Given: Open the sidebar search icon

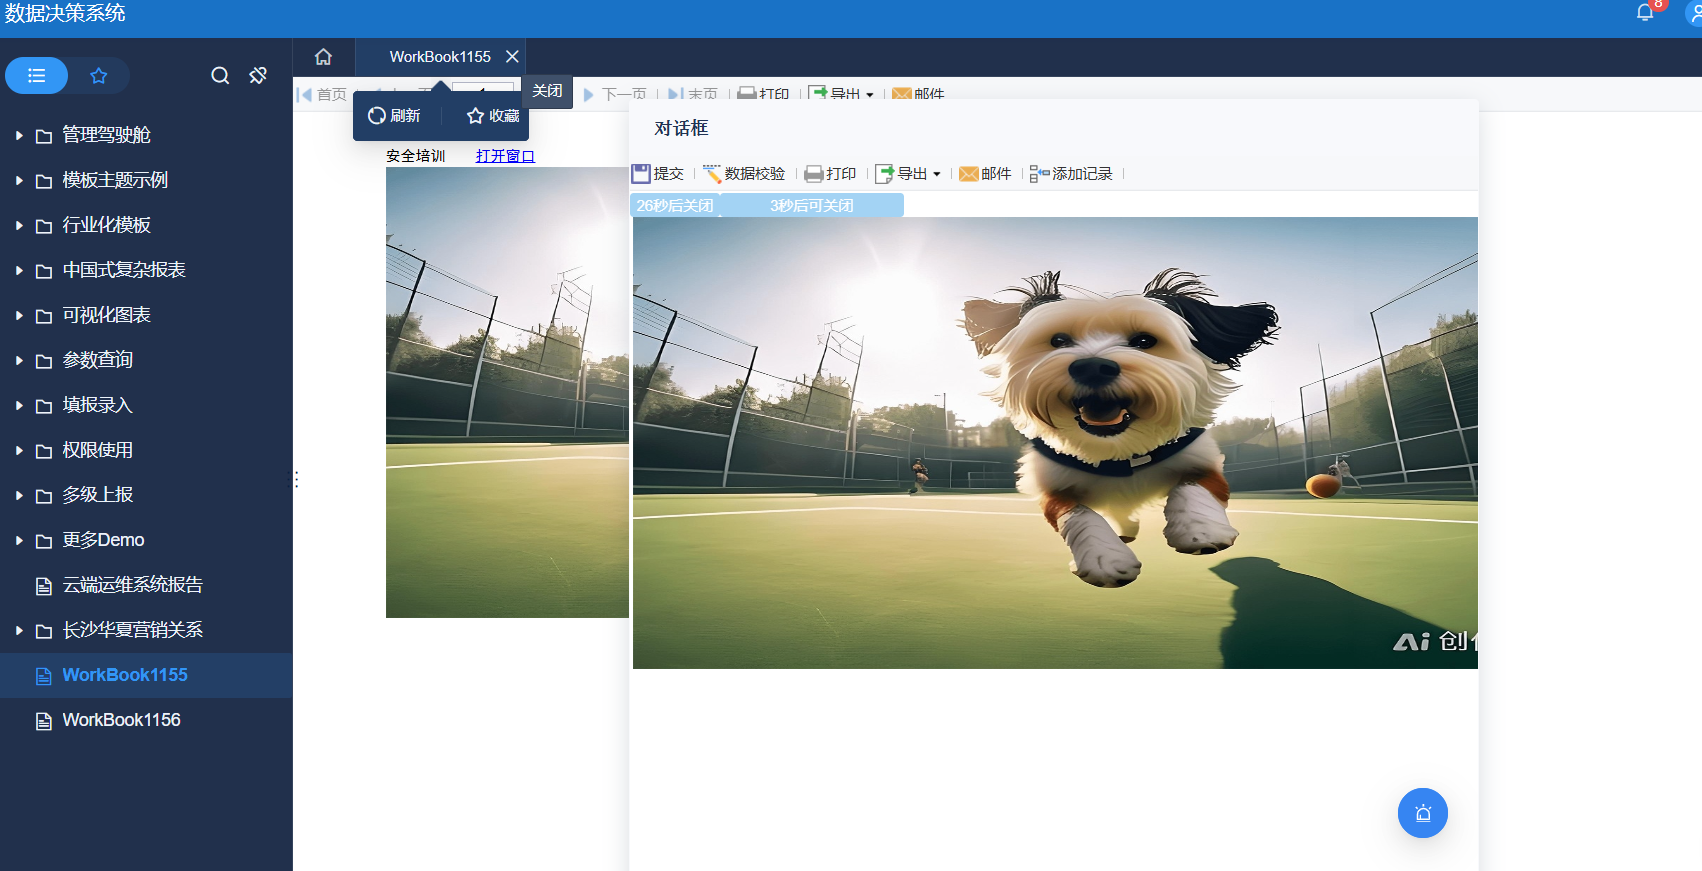Looking at the screenshot, I should [220, 76].
